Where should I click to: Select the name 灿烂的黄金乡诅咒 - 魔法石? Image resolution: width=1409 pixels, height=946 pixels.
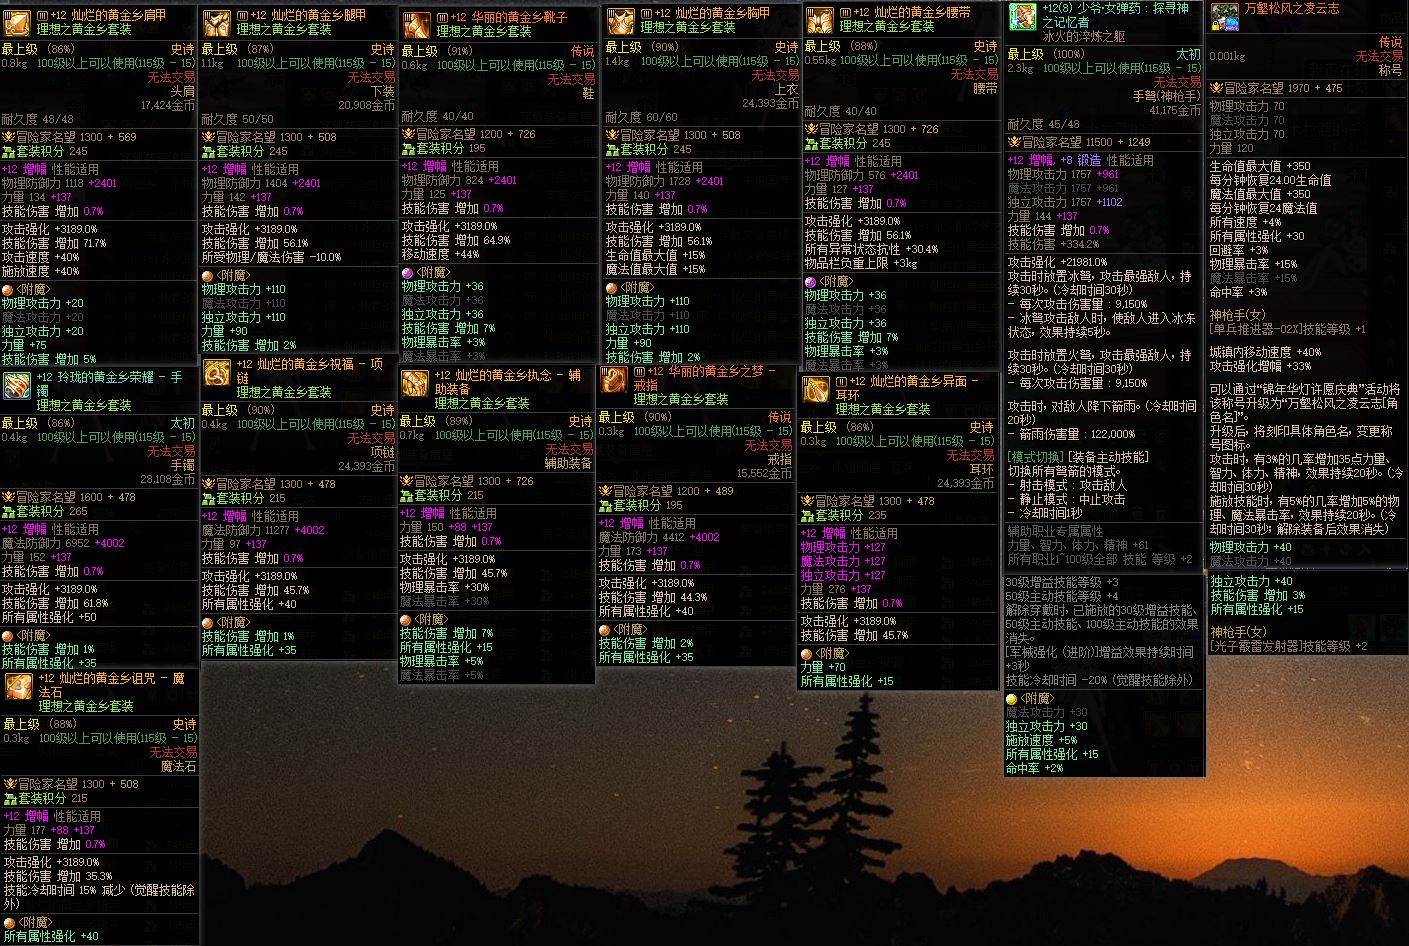point(111,685)
